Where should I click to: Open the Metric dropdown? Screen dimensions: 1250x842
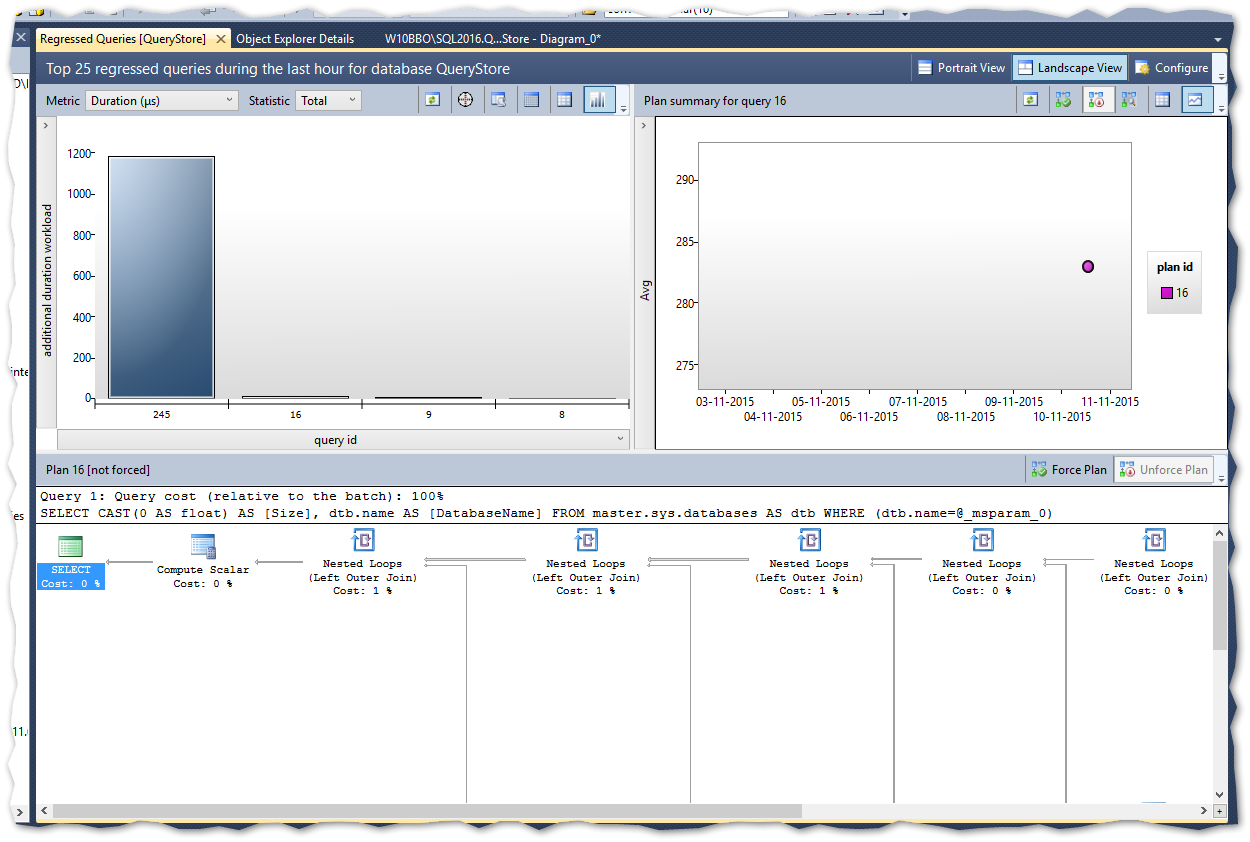tap(162, 100)
